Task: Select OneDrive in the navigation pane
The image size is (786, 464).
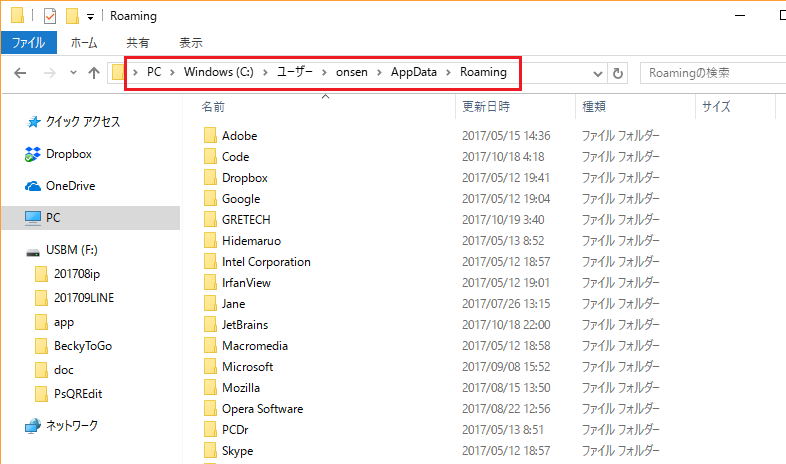Action: coord(60,186)
